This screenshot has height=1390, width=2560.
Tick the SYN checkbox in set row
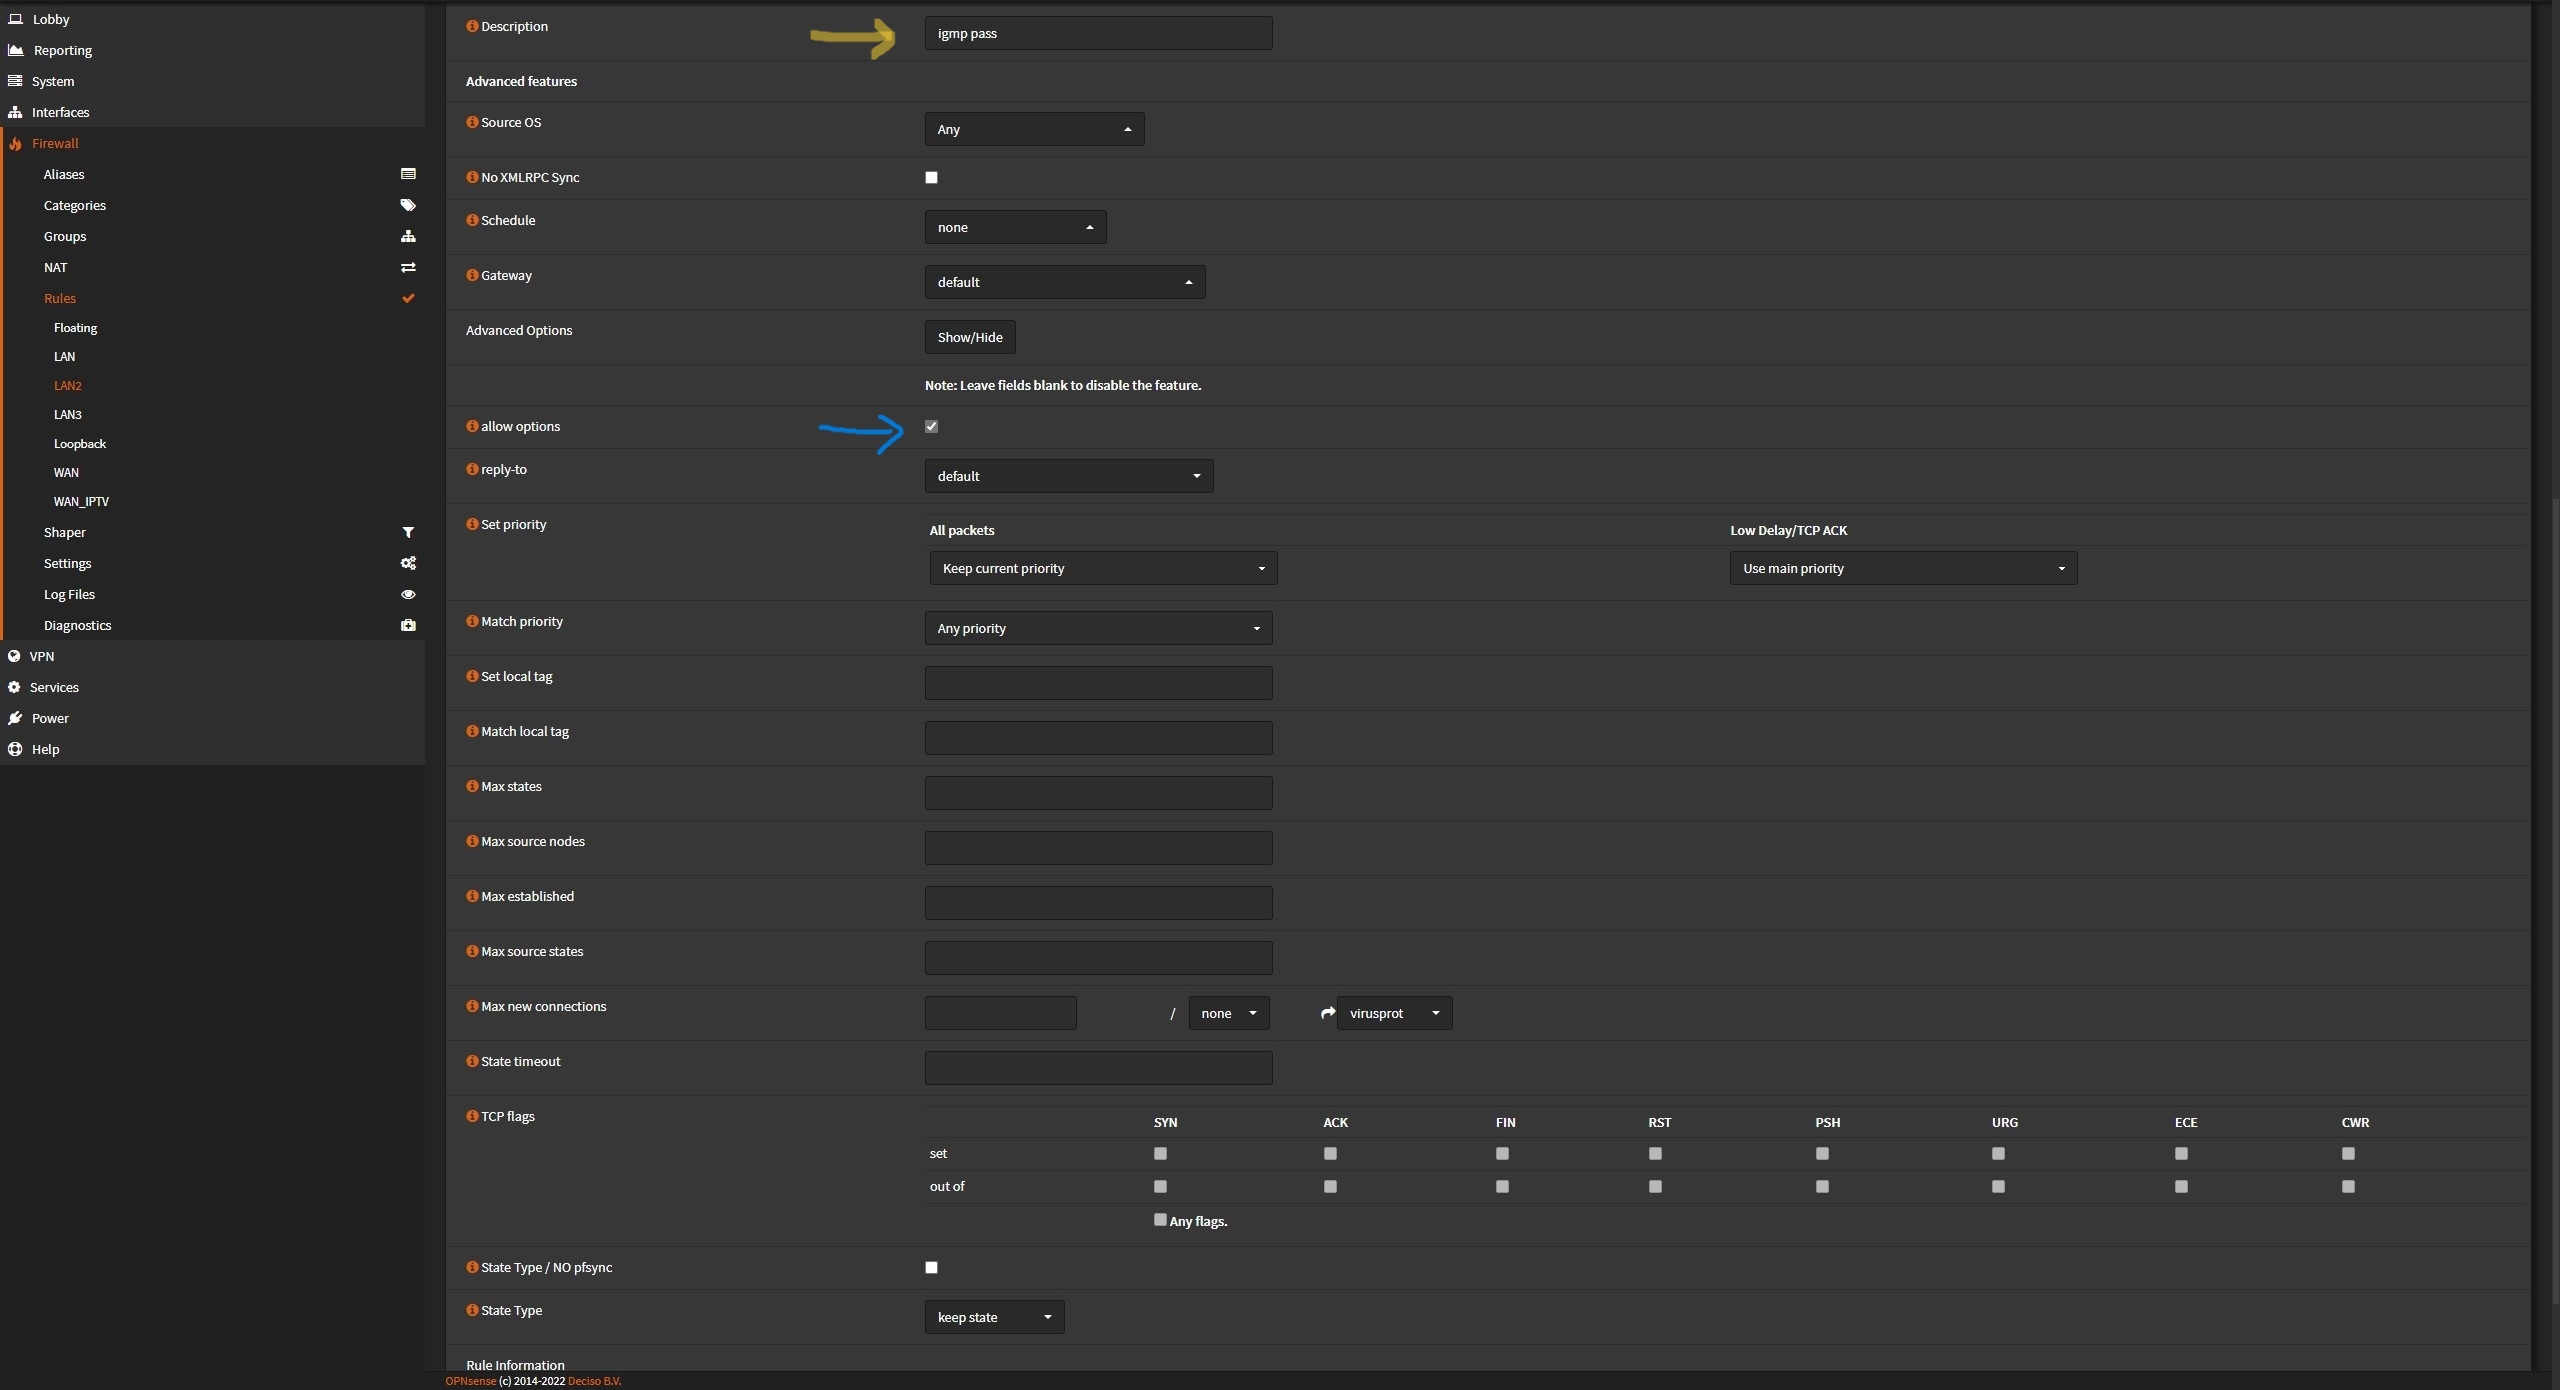click(1160, 1153)
